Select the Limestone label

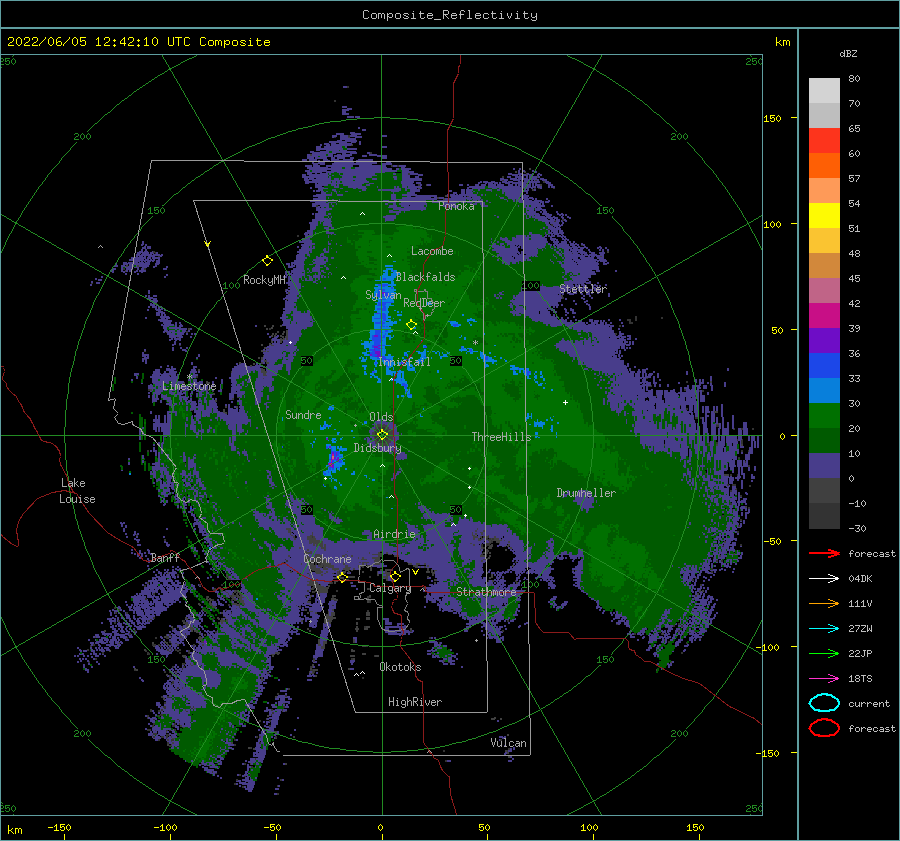coord(189,386)
